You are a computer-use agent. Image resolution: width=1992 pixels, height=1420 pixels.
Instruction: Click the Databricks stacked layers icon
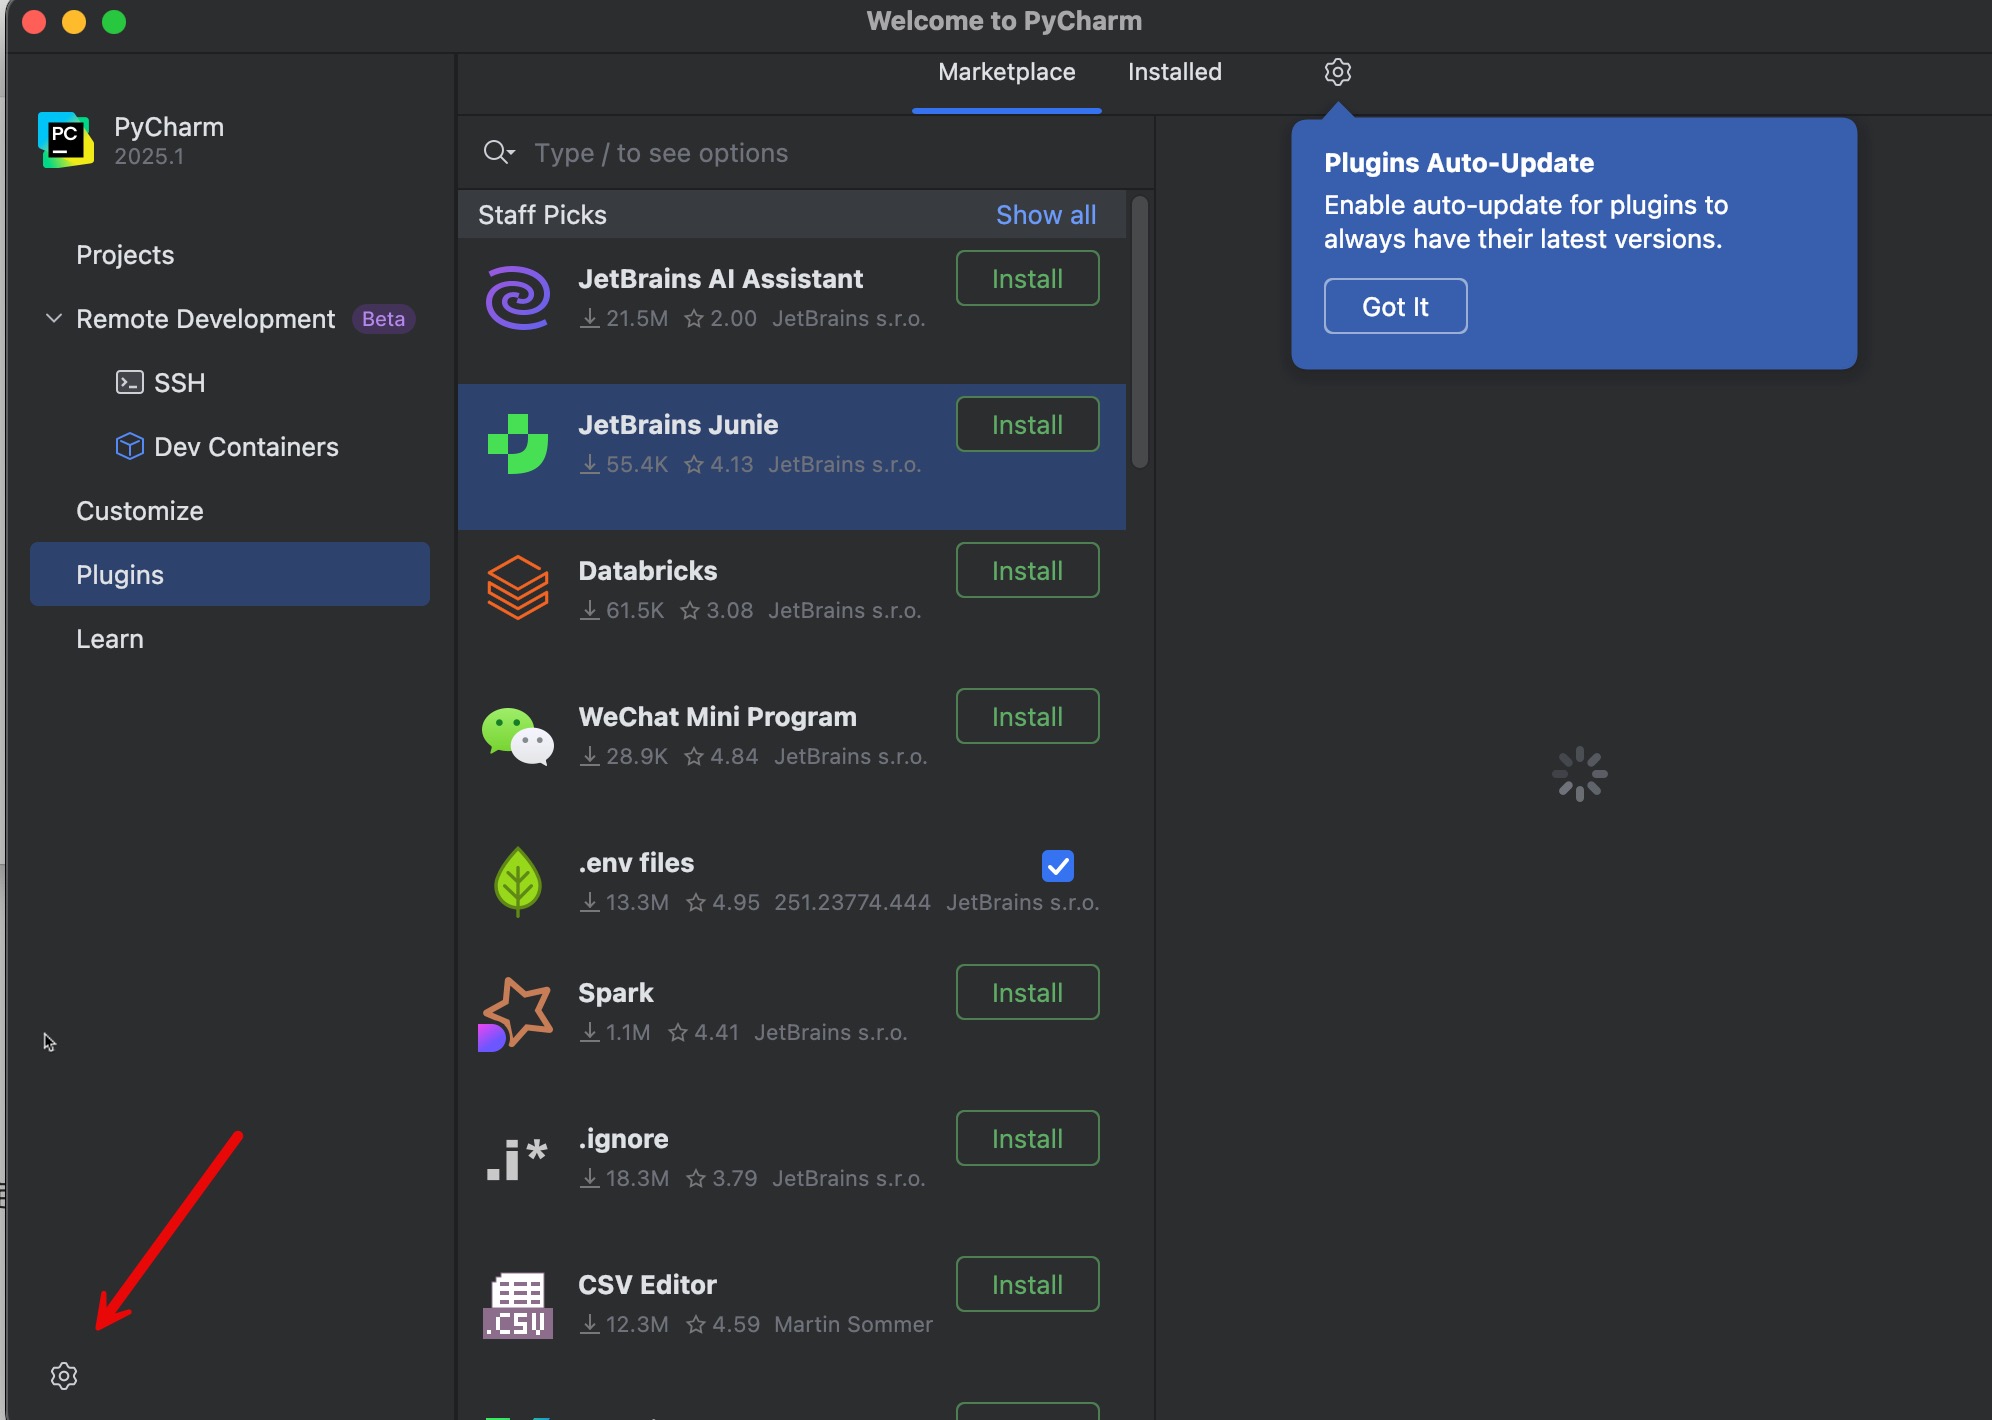point(517,589)
